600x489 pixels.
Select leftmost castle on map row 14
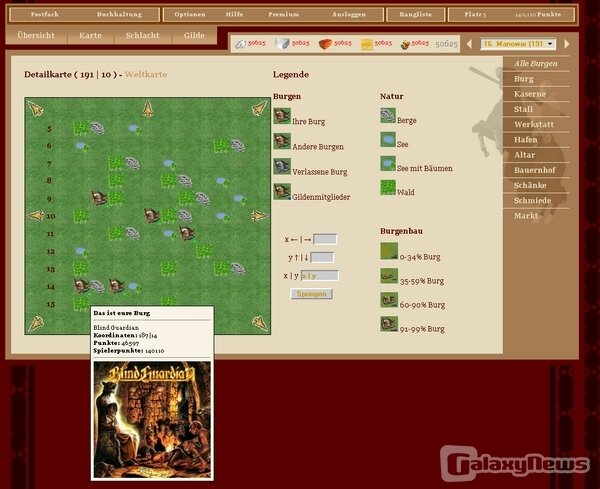click(x=81, y=285)
